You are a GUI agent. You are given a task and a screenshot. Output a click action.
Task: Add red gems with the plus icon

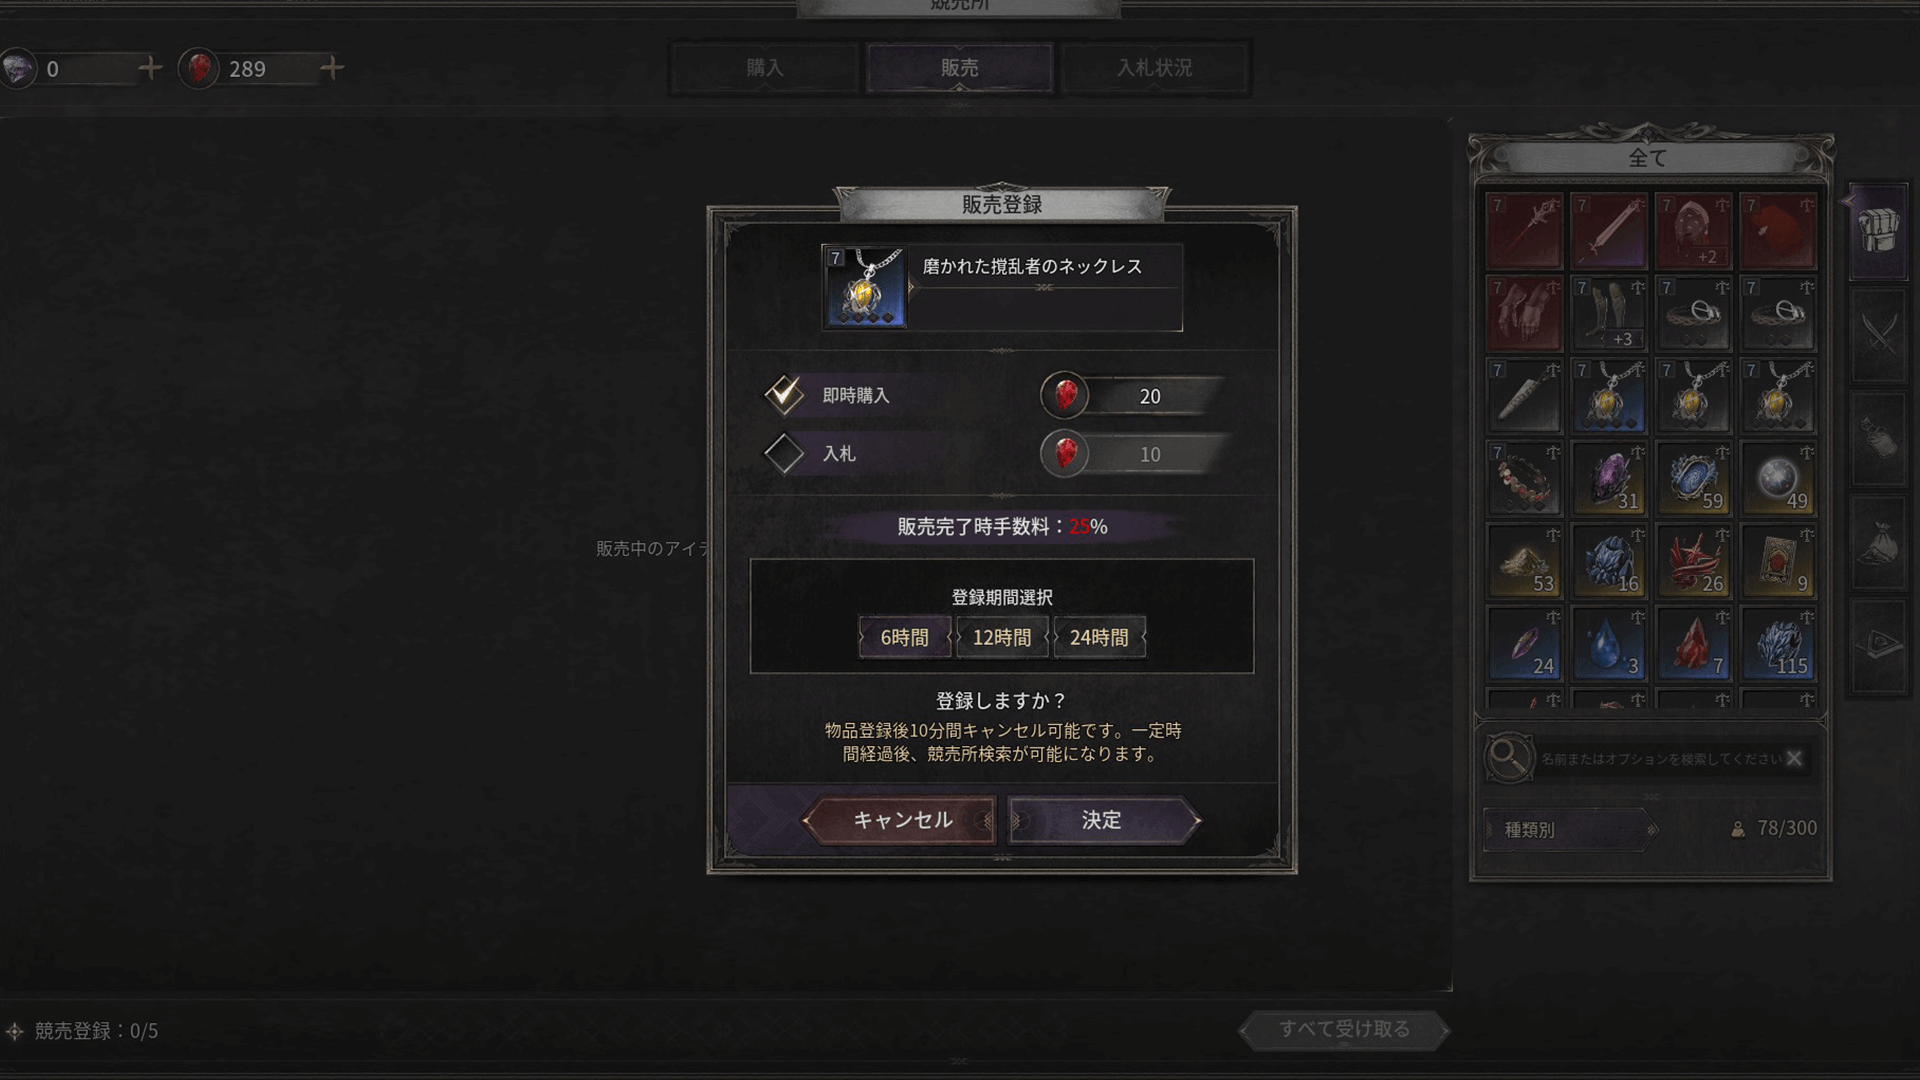[332, 68]
